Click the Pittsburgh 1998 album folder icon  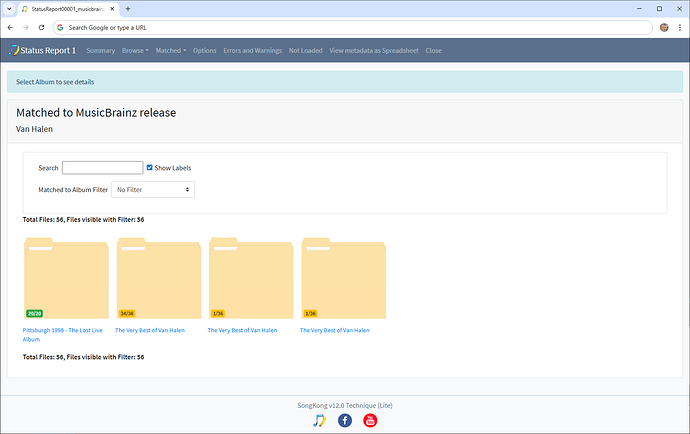click(66, 277)
